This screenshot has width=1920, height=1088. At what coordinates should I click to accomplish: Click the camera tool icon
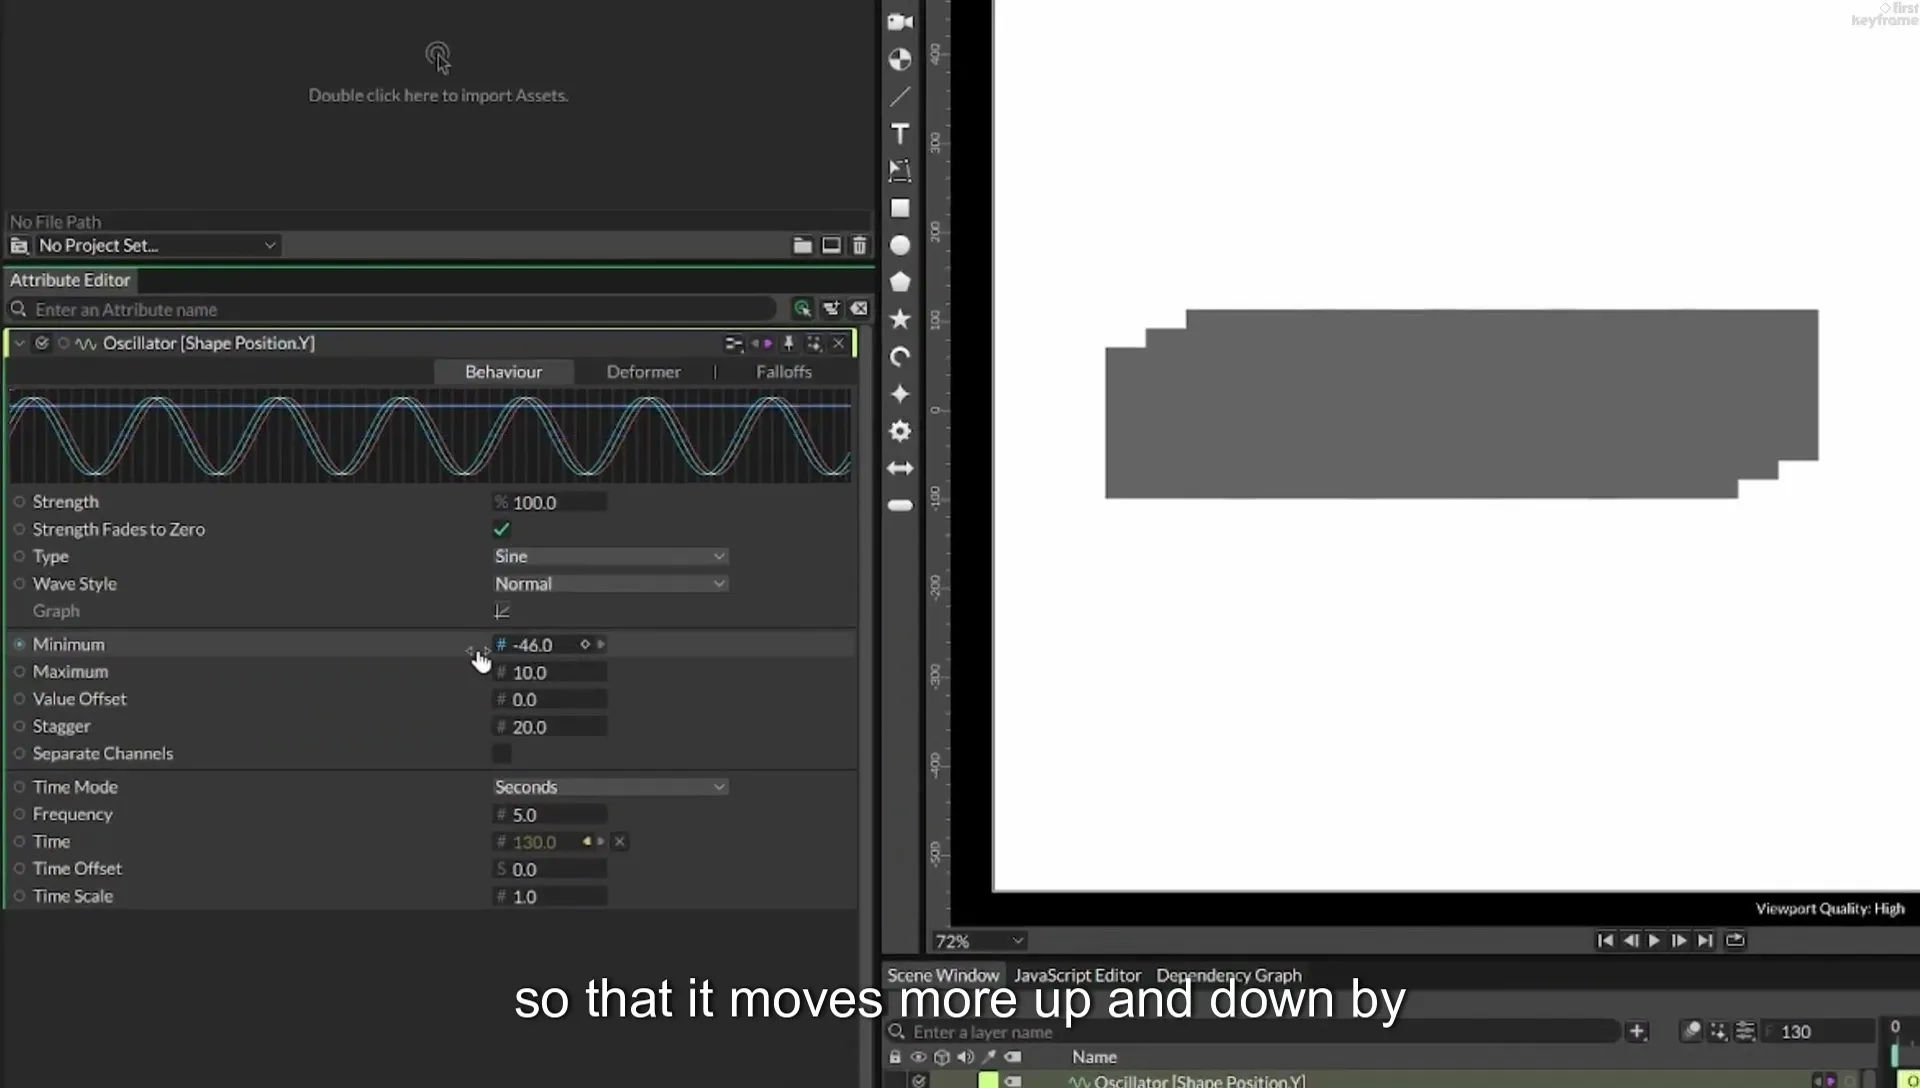click(900, 22)
